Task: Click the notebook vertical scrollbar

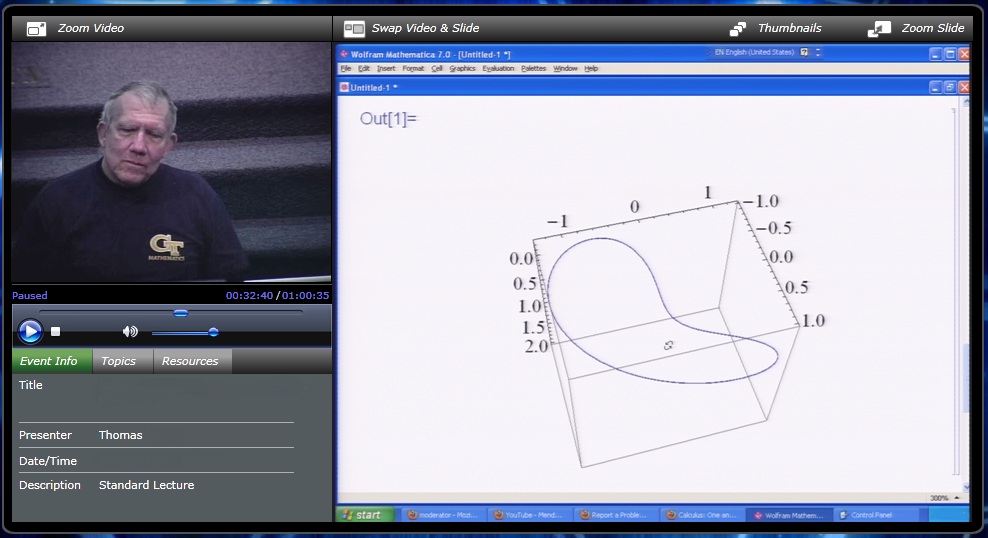Action: pos(966,293)
